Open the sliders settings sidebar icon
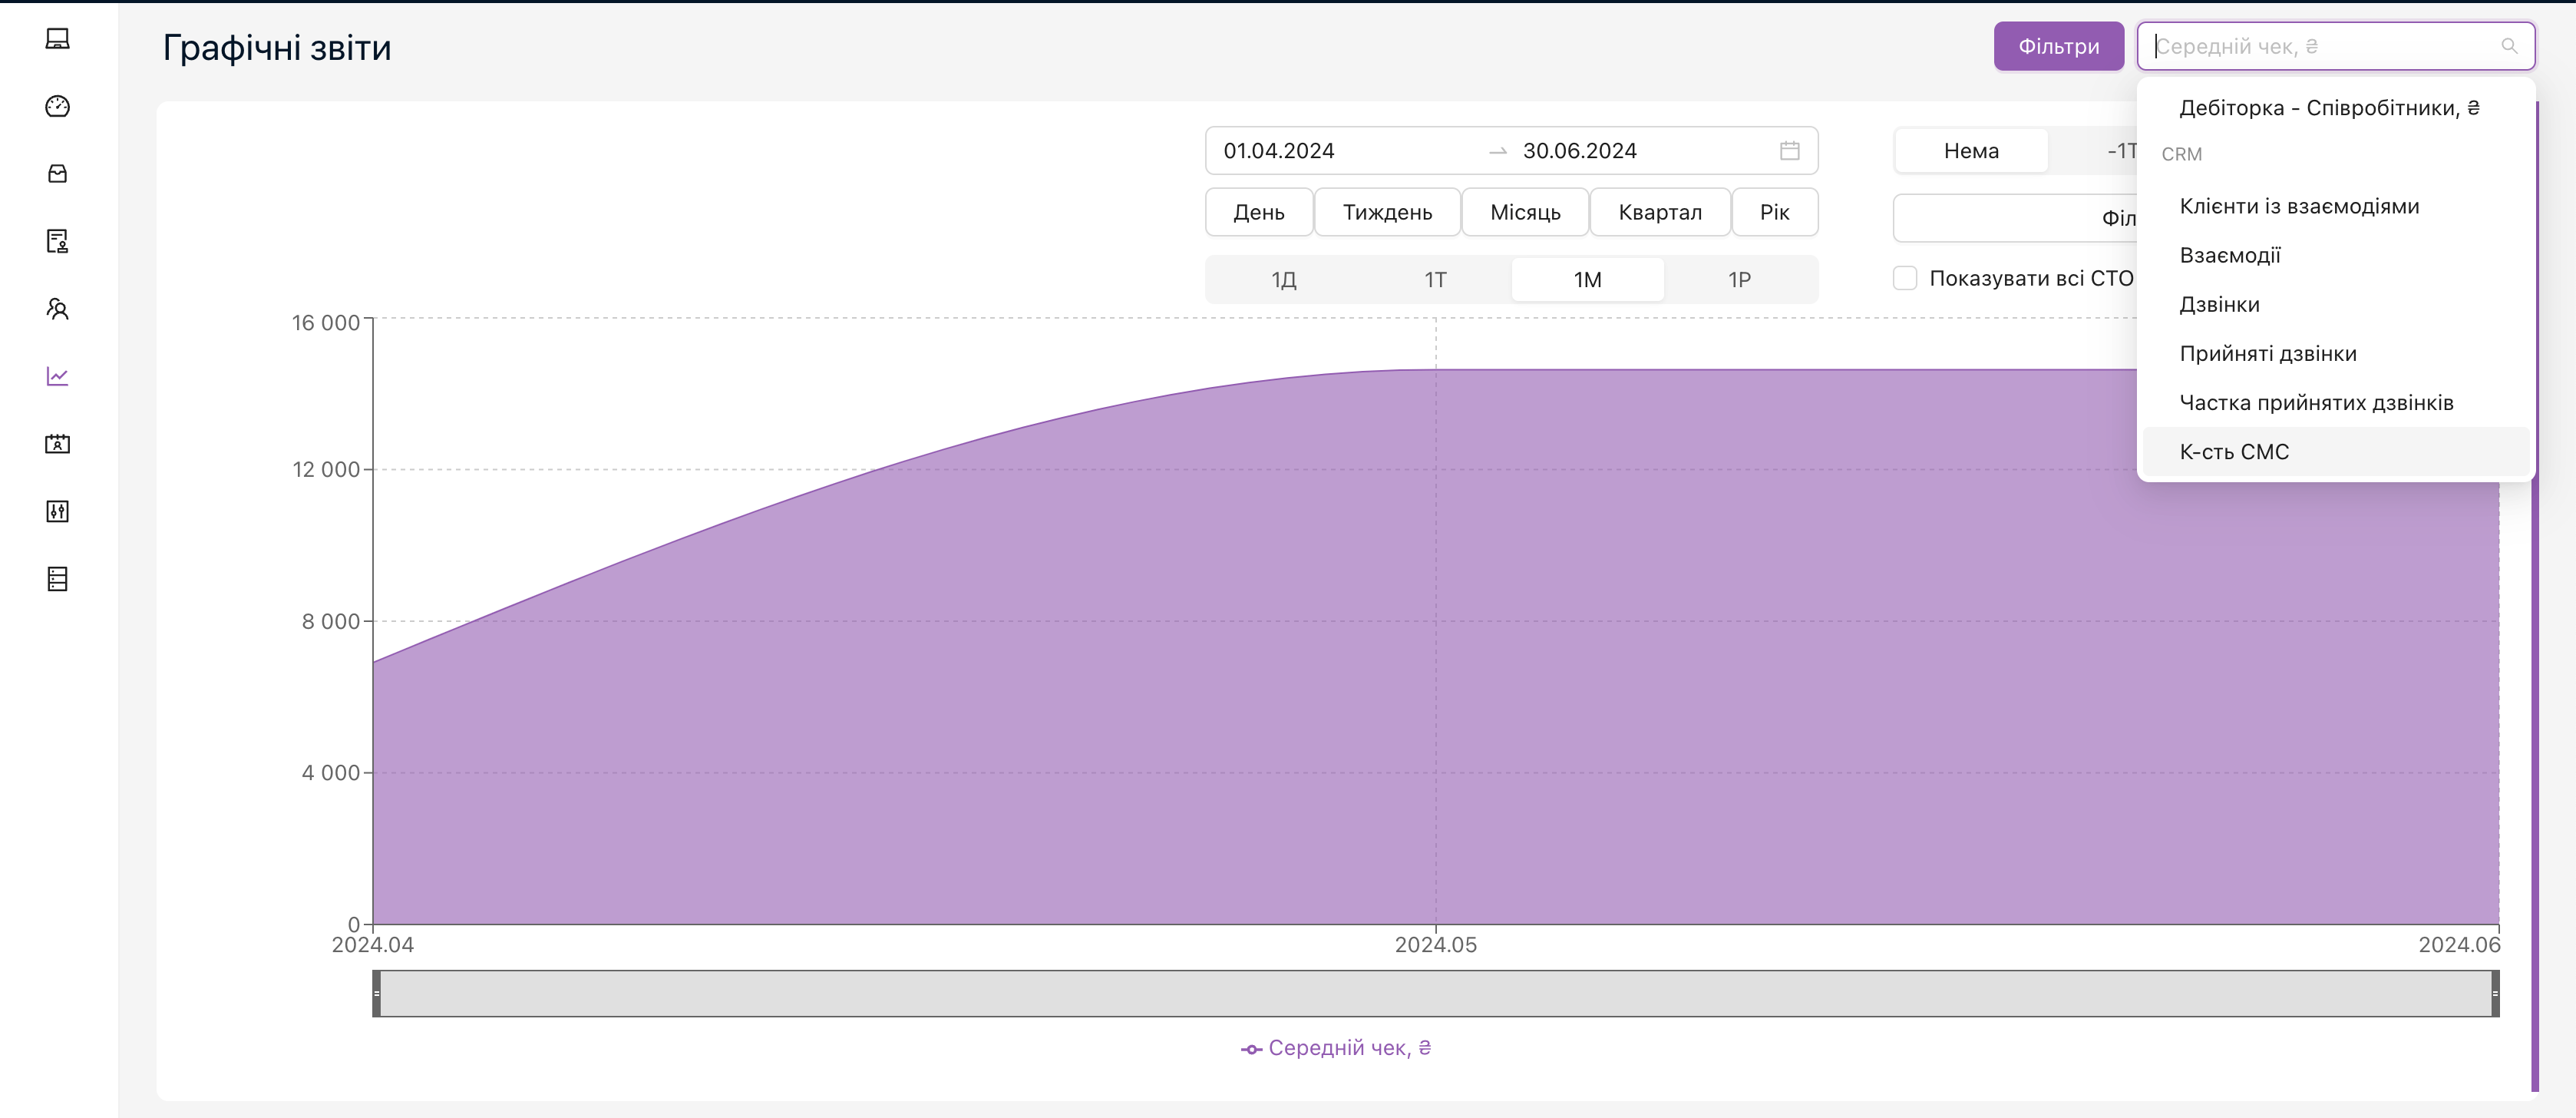Screen dimensions: 2576x1118 tap(57, 511)
